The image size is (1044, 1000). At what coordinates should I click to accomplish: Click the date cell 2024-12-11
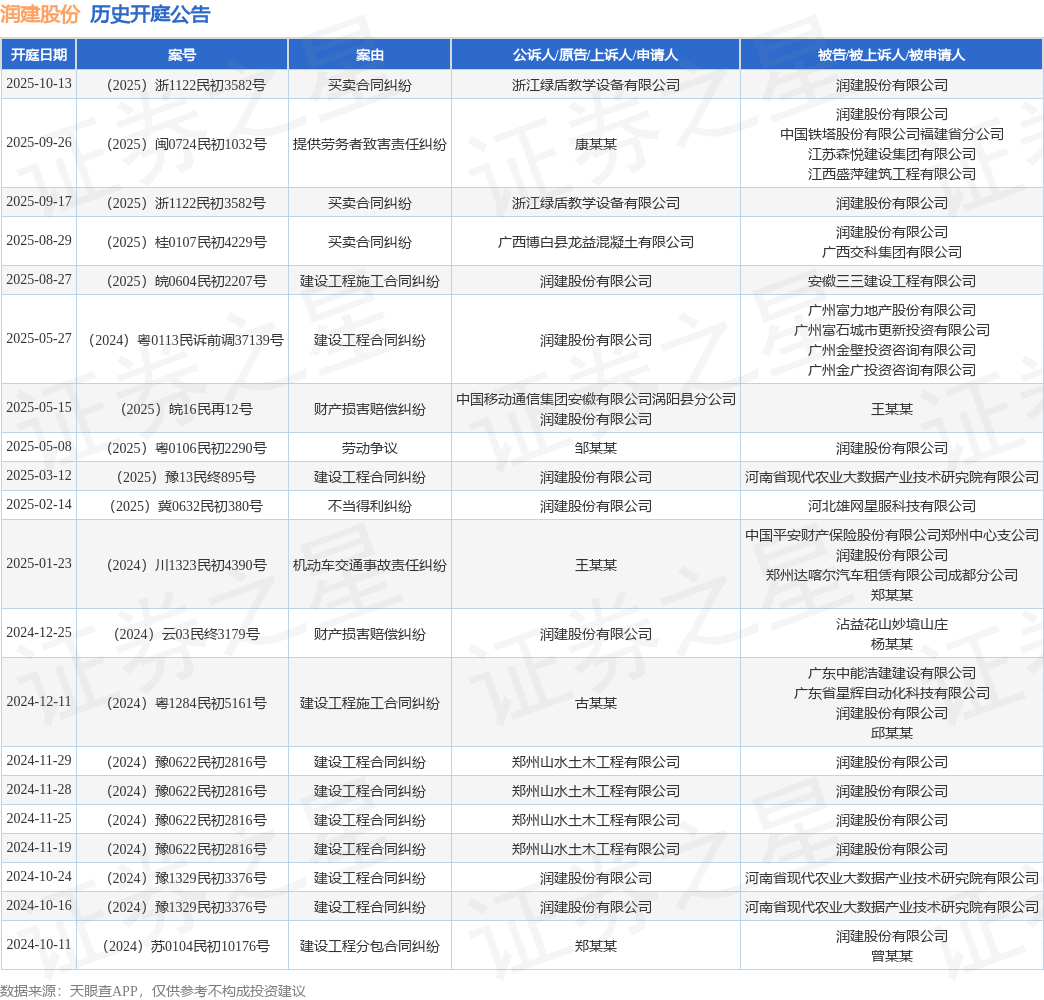pyautogui.click(x=39, y=701)
